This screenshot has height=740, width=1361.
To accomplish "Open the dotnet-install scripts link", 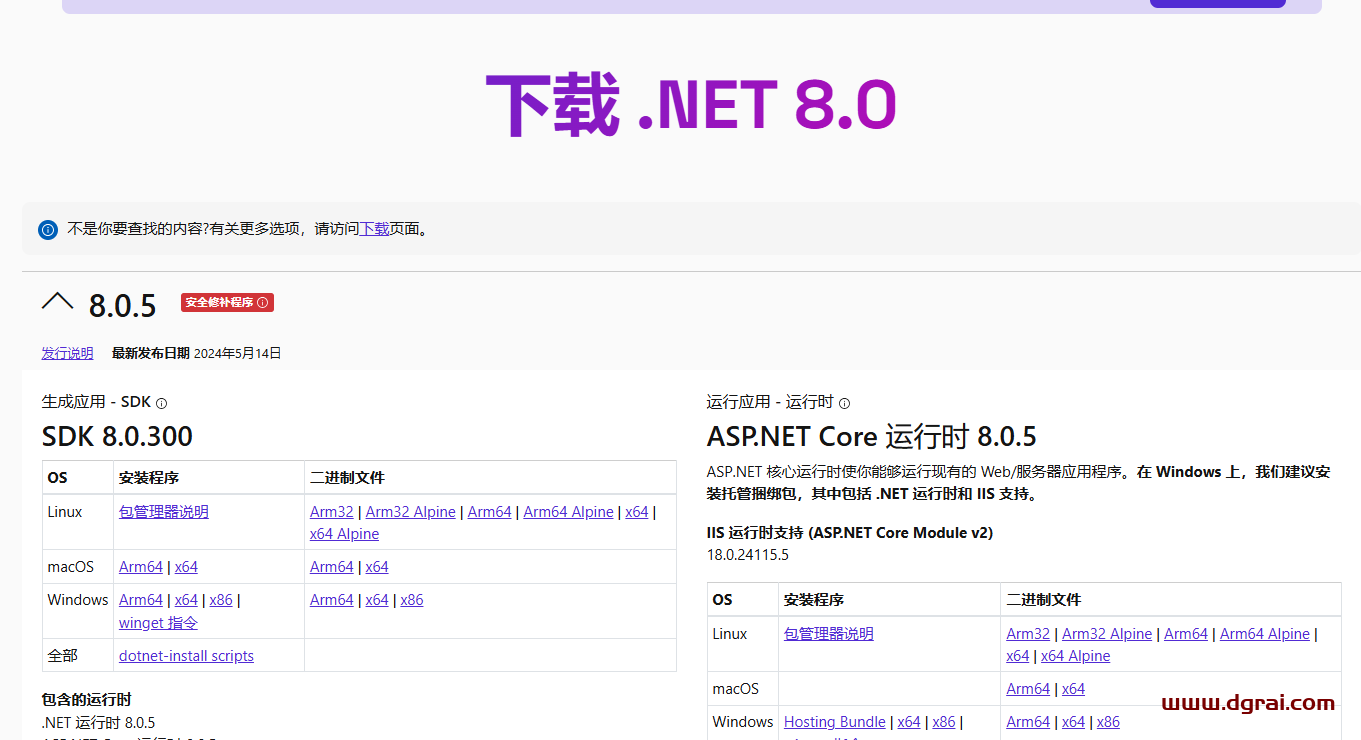I will click(x=186, y=656).
